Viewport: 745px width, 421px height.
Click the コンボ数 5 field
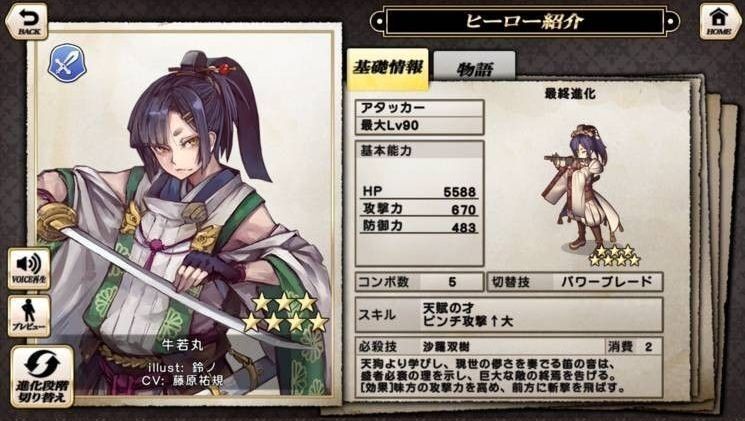pyautogui.click(x=420, y=282)
